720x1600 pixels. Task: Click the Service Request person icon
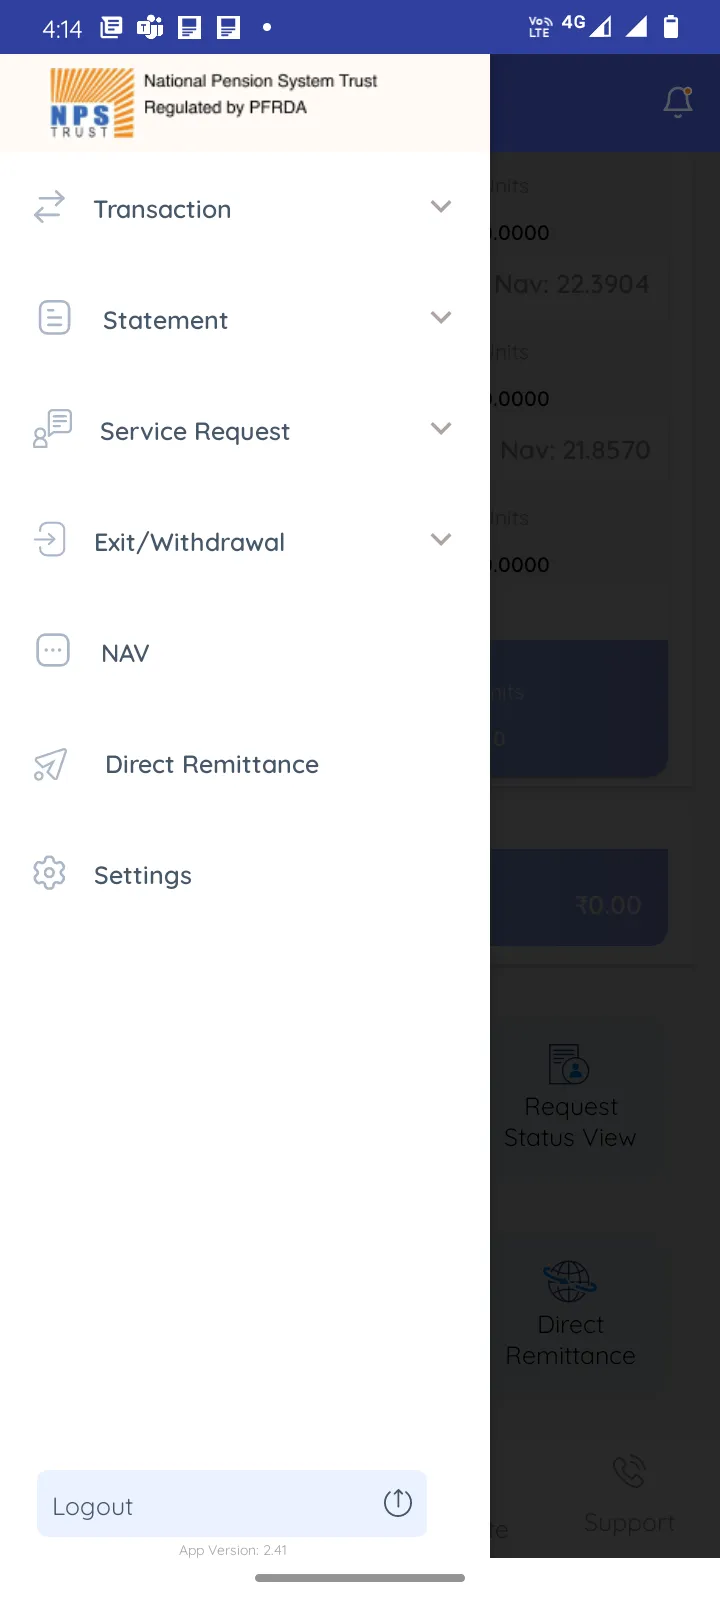click(52, 429)
